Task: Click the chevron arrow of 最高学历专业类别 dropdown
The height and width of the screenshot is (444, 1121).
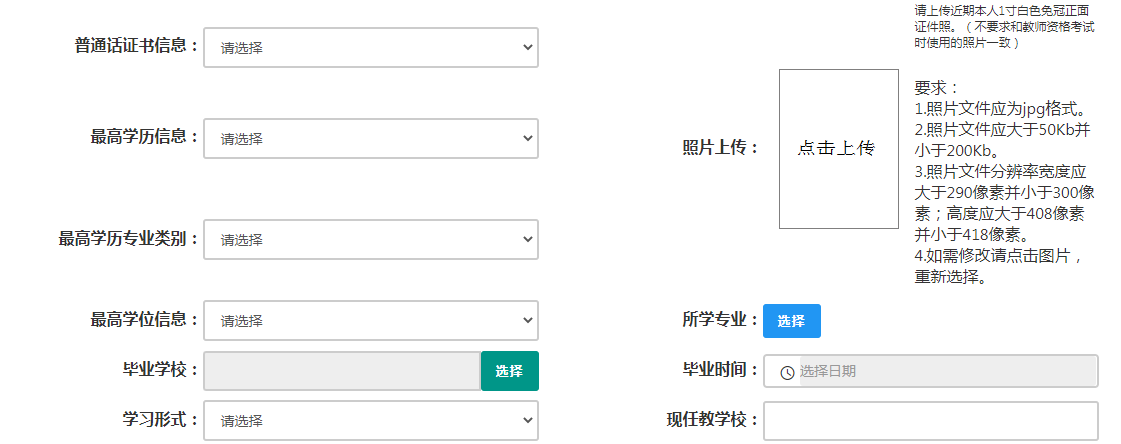Action: 528,239
